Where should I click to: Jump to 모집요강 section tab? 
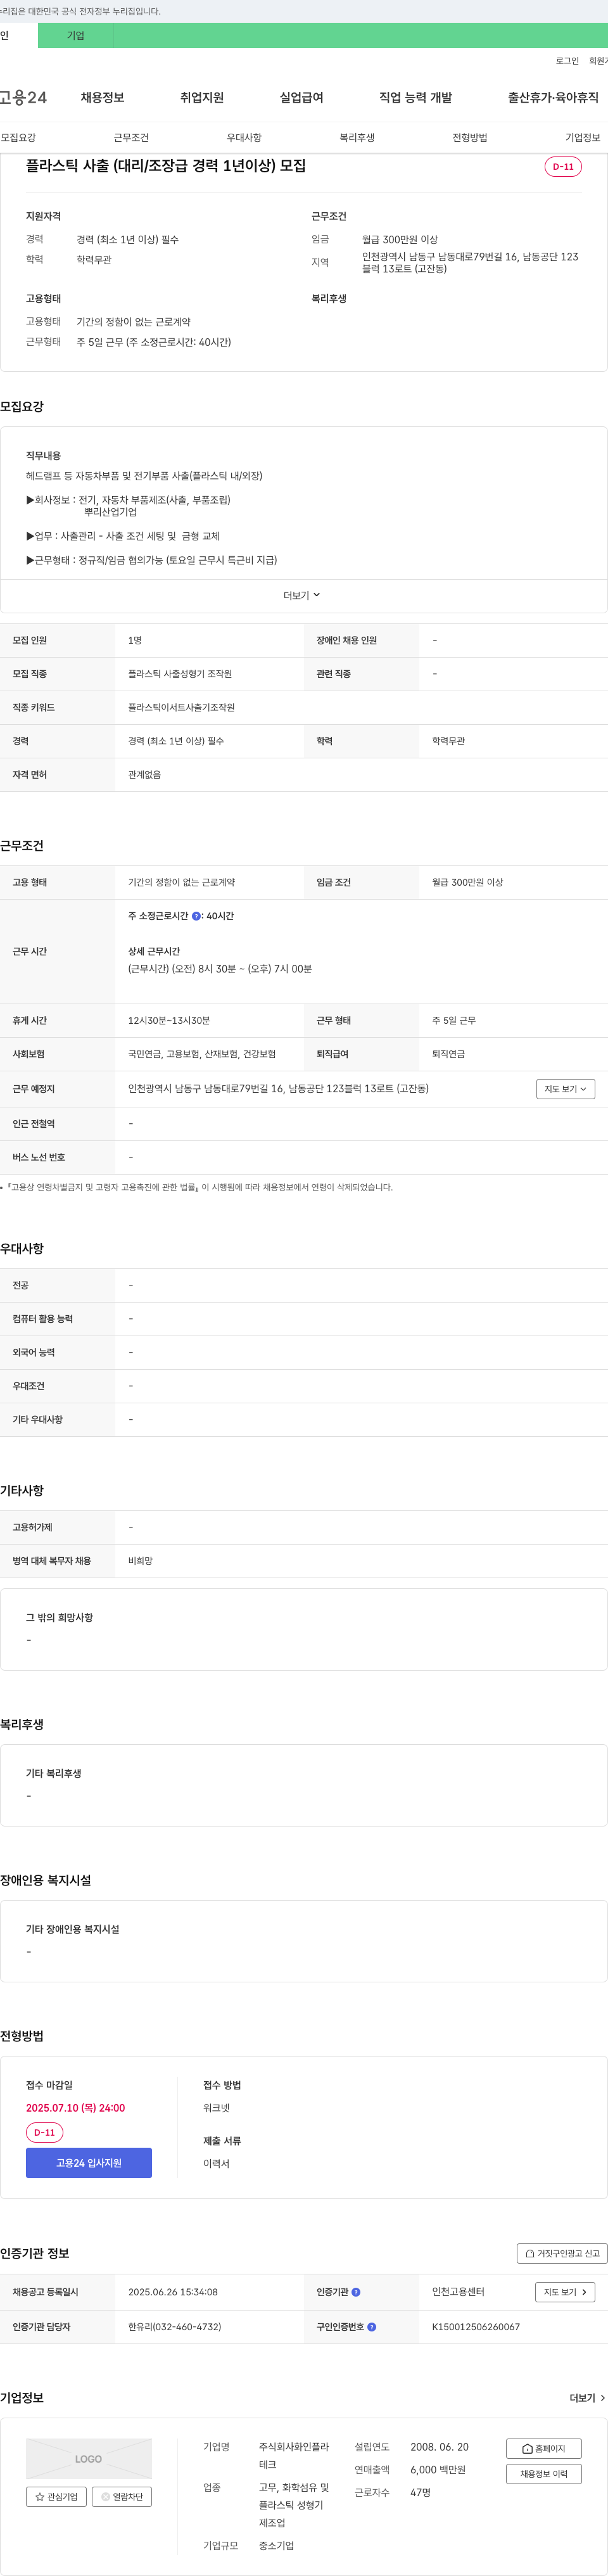coord(18,138)
